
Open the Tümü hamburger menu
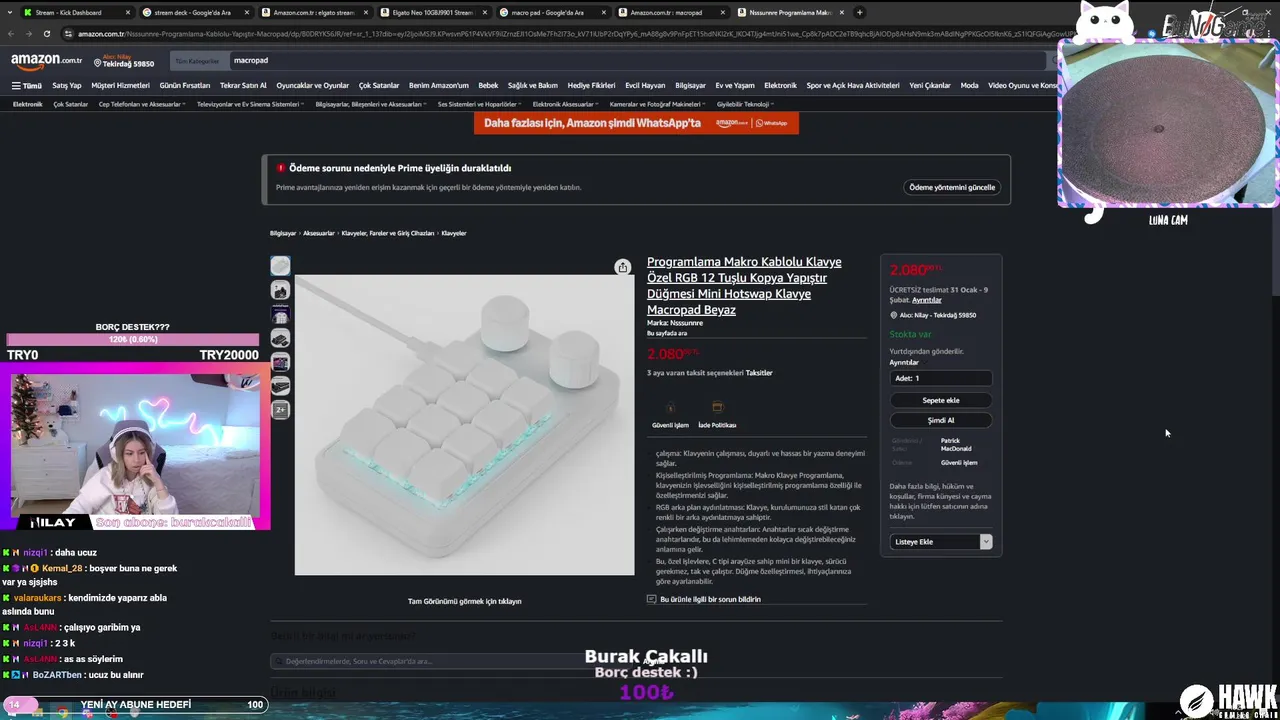(27, 86)
